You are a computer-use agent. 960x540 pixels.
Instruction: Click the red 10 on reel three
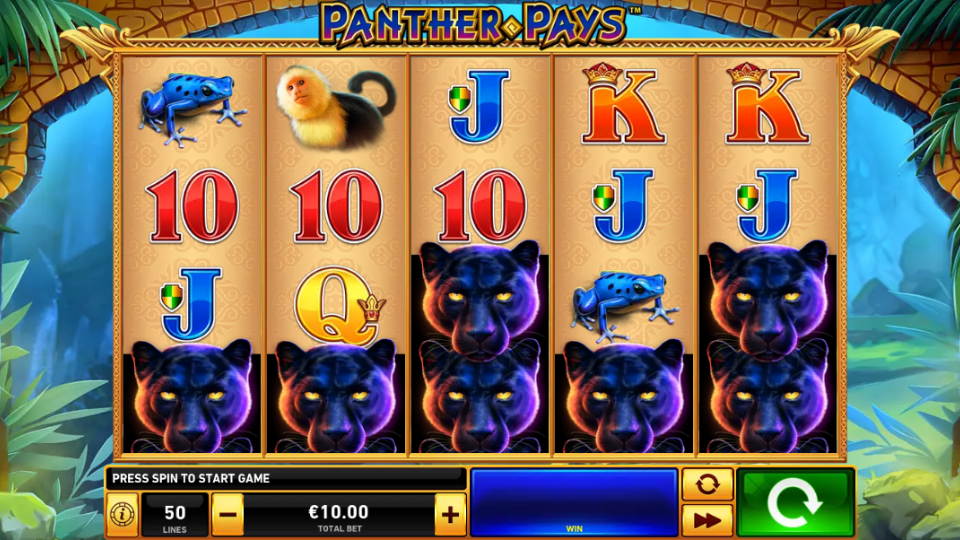tap(480, 206)
